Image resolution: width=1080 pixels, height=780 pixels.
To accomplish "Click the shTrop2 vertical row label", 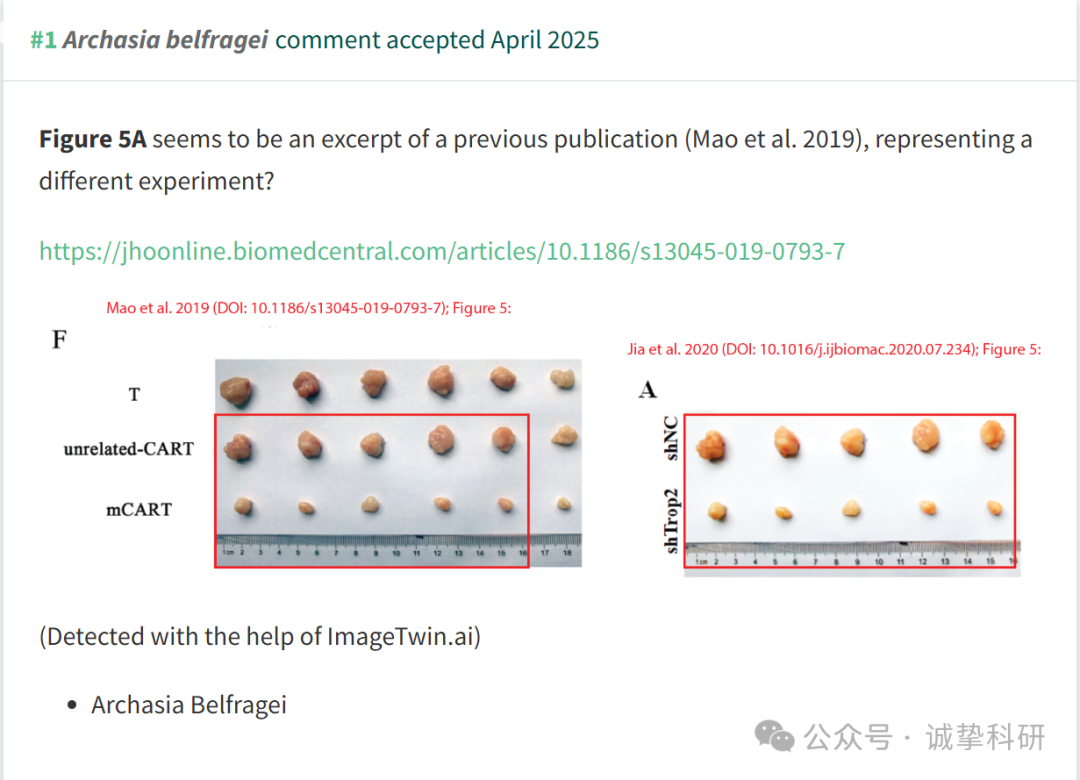I will click(x=670, y=521).
